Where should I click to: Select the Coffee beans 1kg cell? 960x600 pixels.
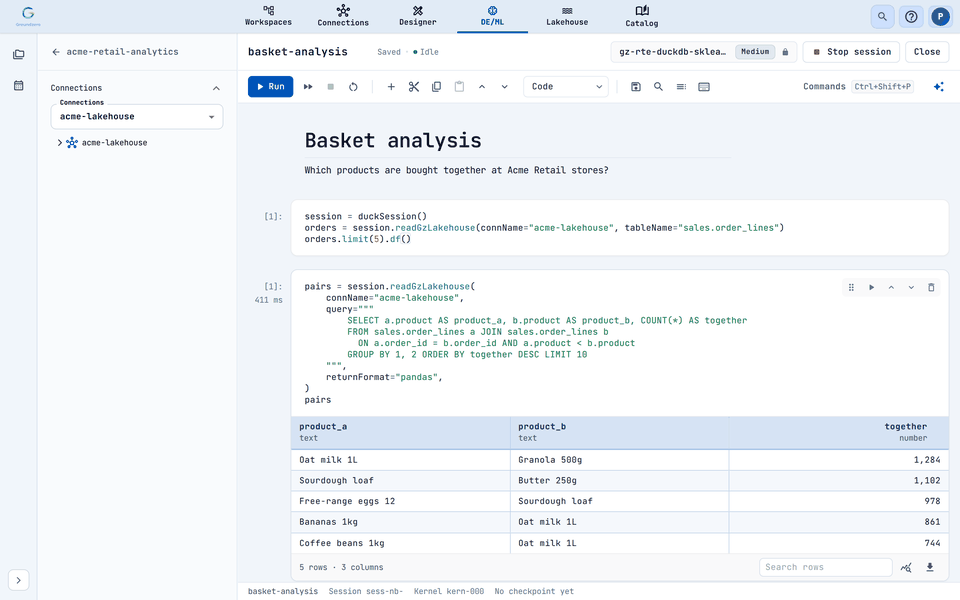click(x=400, y=543)
